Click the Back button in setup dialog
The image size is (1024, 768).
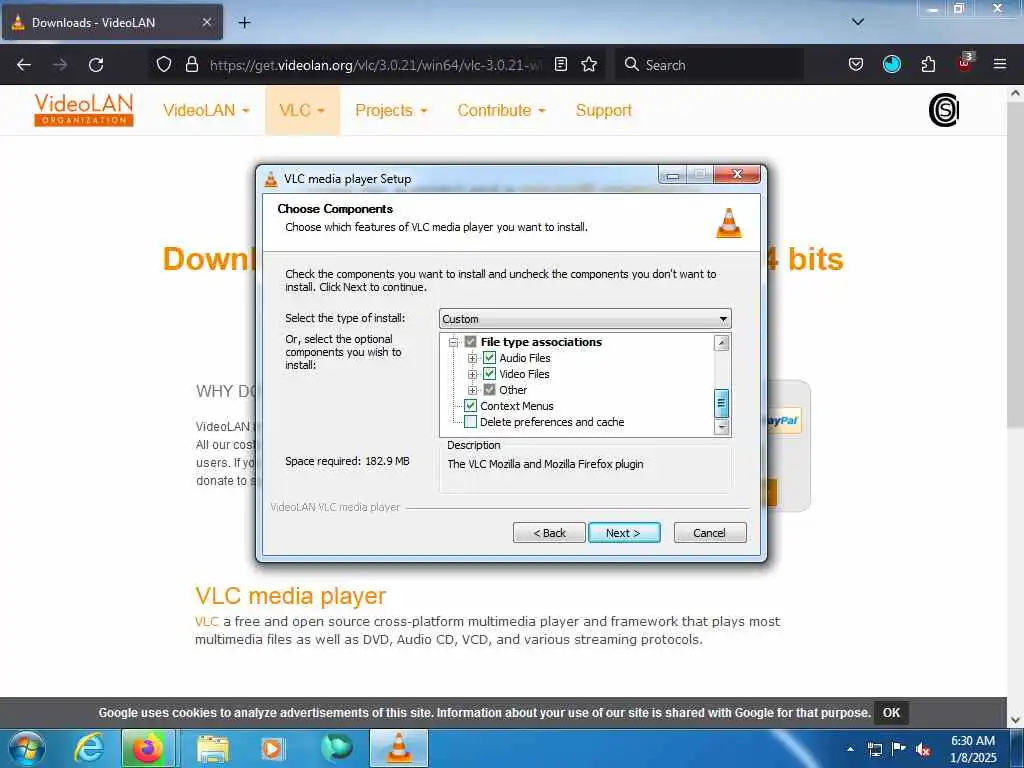coord(549,533)
